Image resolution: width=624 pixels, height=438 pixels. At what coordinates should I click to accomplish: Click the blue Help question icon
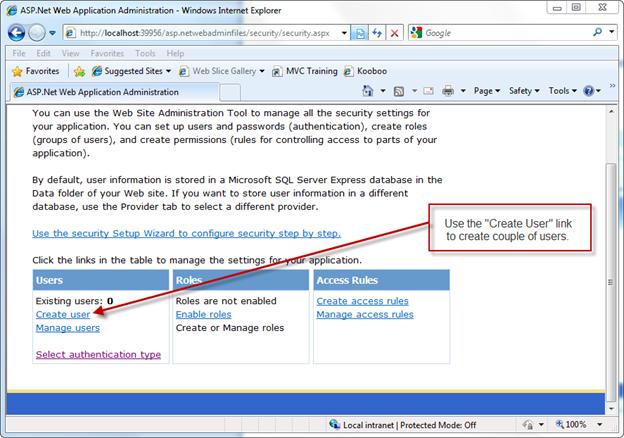[x=589, y=91]
